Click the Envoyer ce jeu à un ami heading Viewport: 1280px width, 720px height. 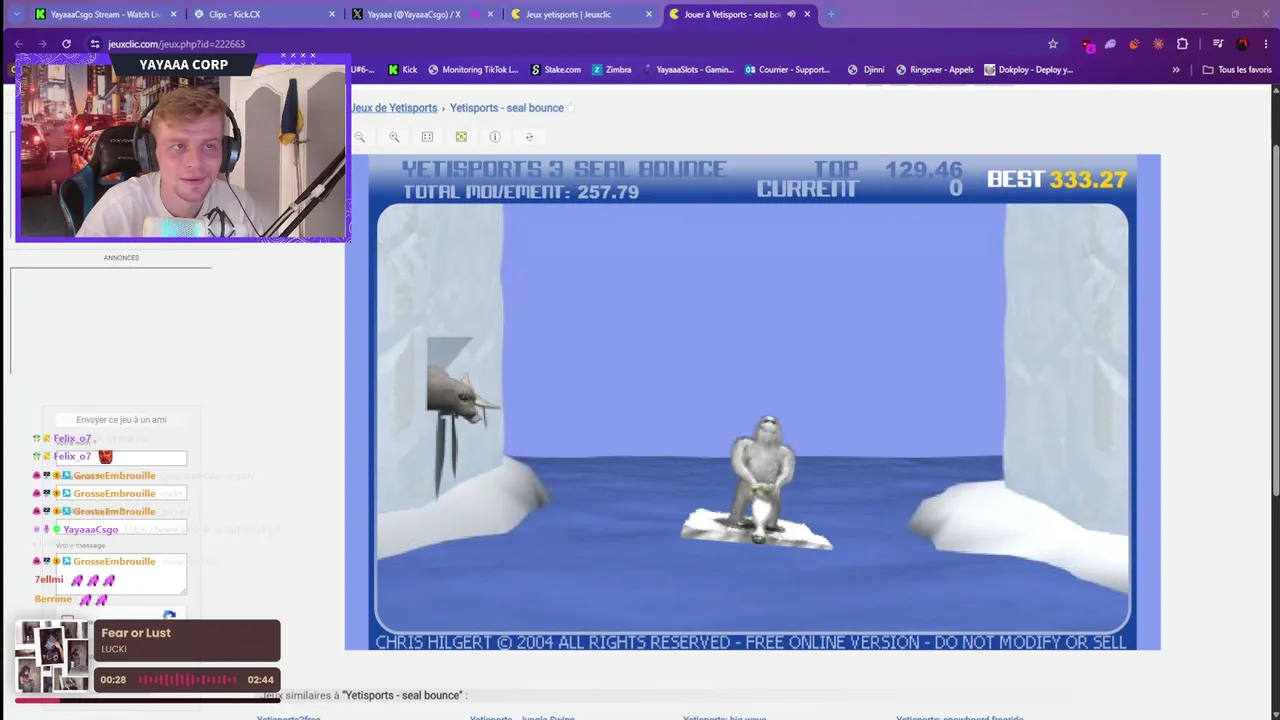pos(121,420)
